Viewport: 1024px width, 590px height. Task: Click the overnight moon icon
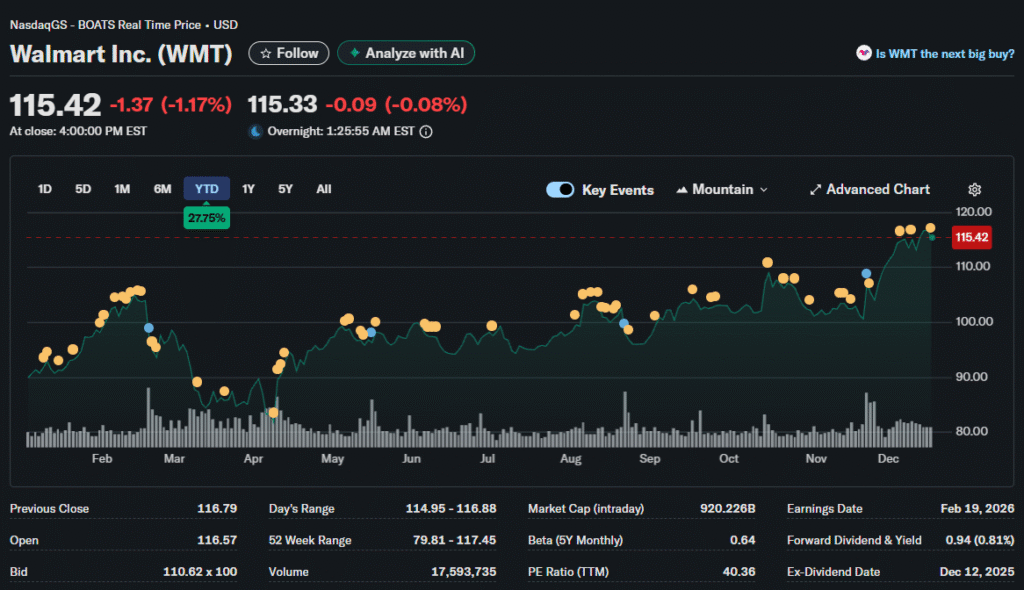255,132
